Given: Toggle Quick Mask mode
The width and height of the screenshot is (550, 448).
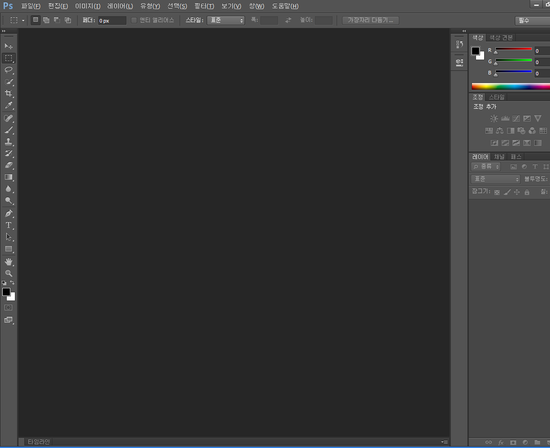Looking at the screenshot, I should [8, 308].
